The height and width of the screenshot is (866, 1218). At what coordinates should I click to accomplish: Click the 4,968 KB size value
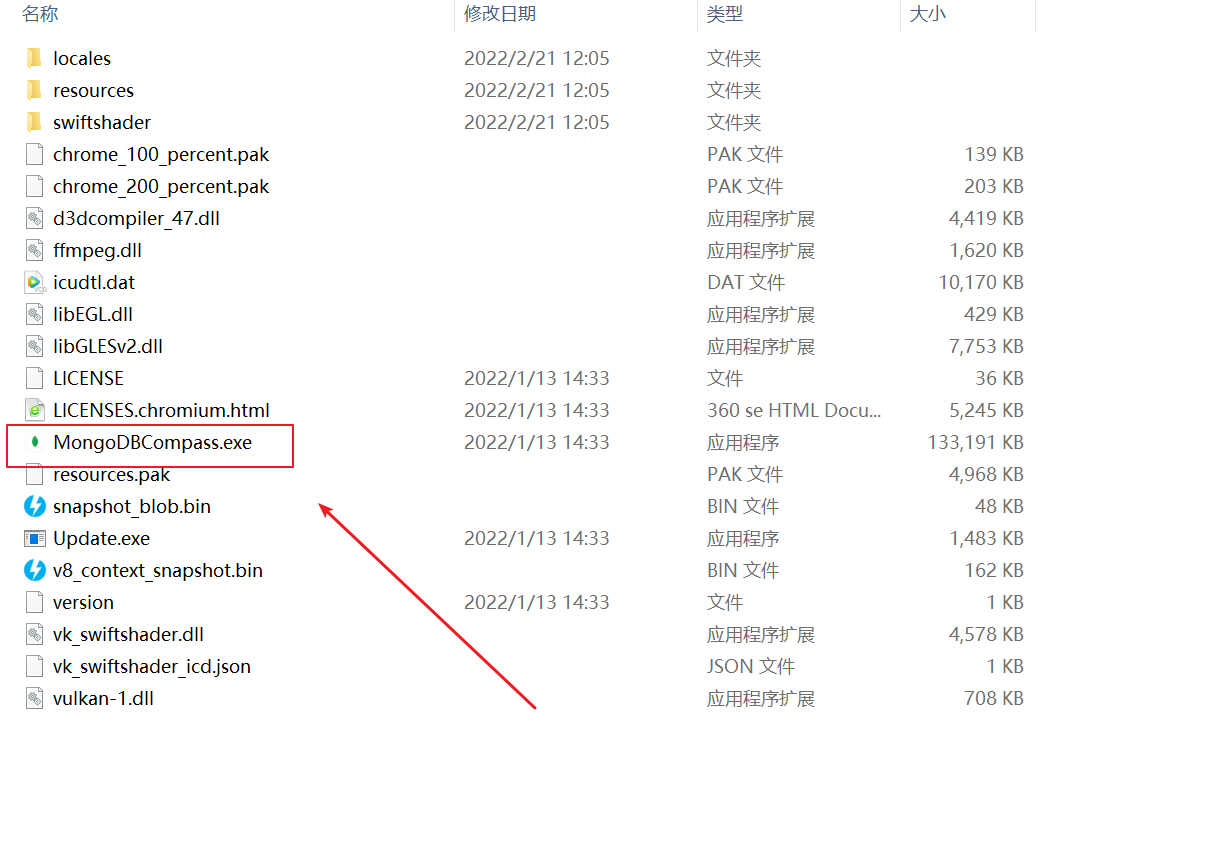click(x=986, y=474)
